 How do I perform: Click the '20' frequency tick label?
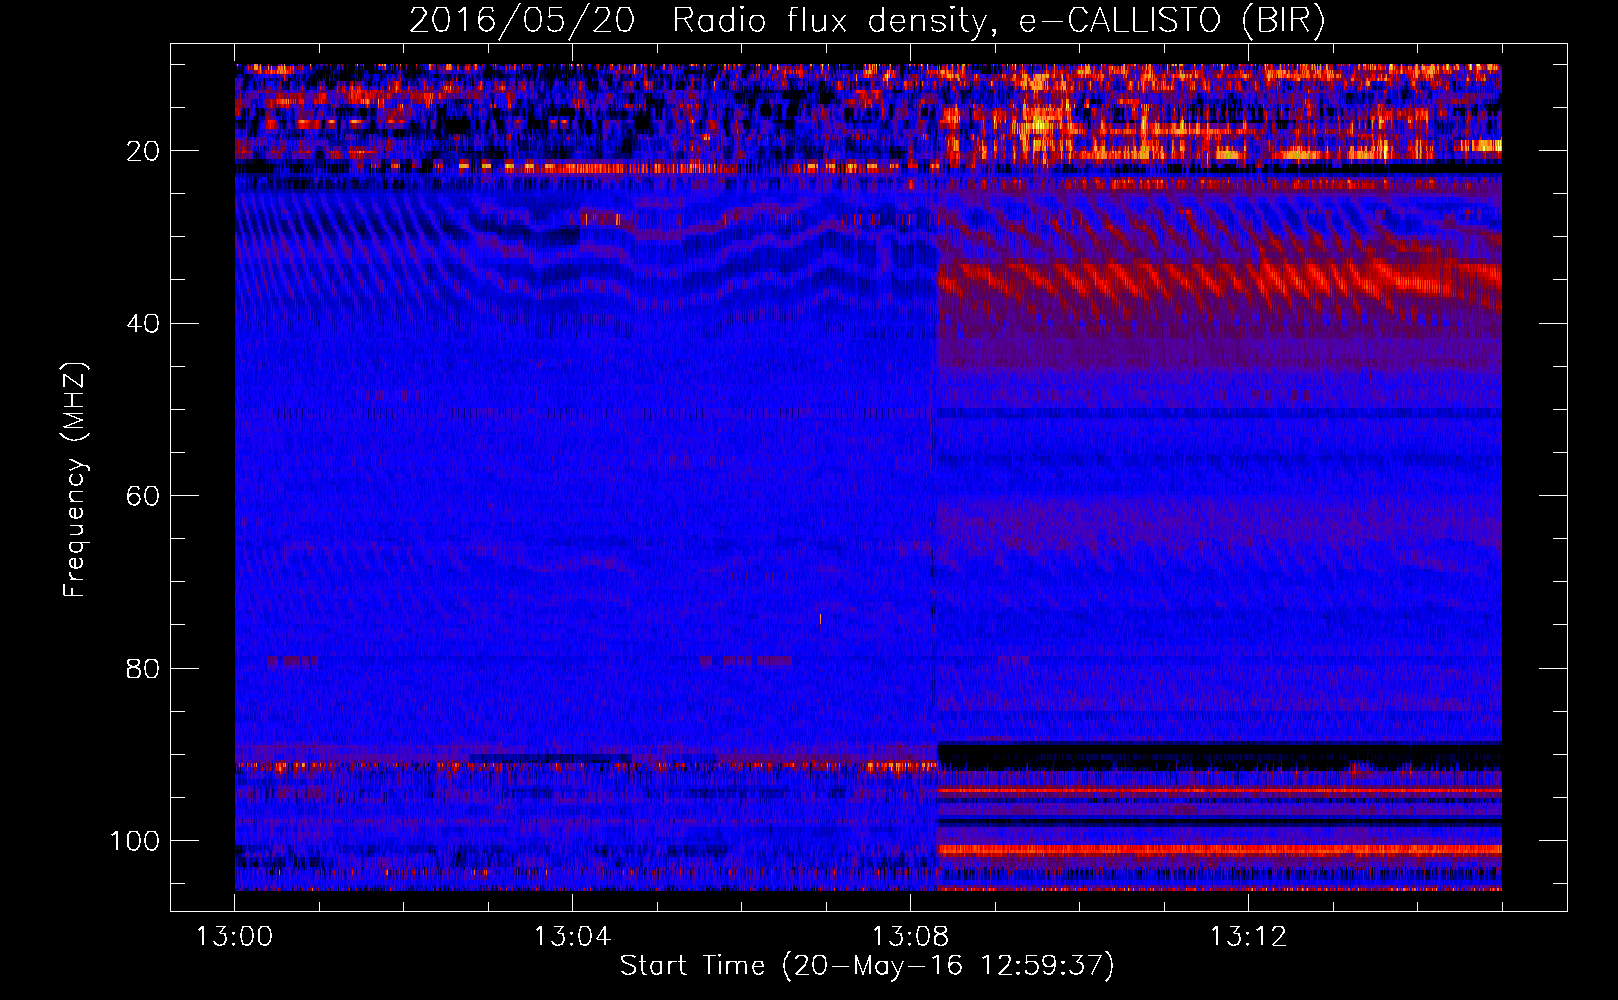pos(143,151)
